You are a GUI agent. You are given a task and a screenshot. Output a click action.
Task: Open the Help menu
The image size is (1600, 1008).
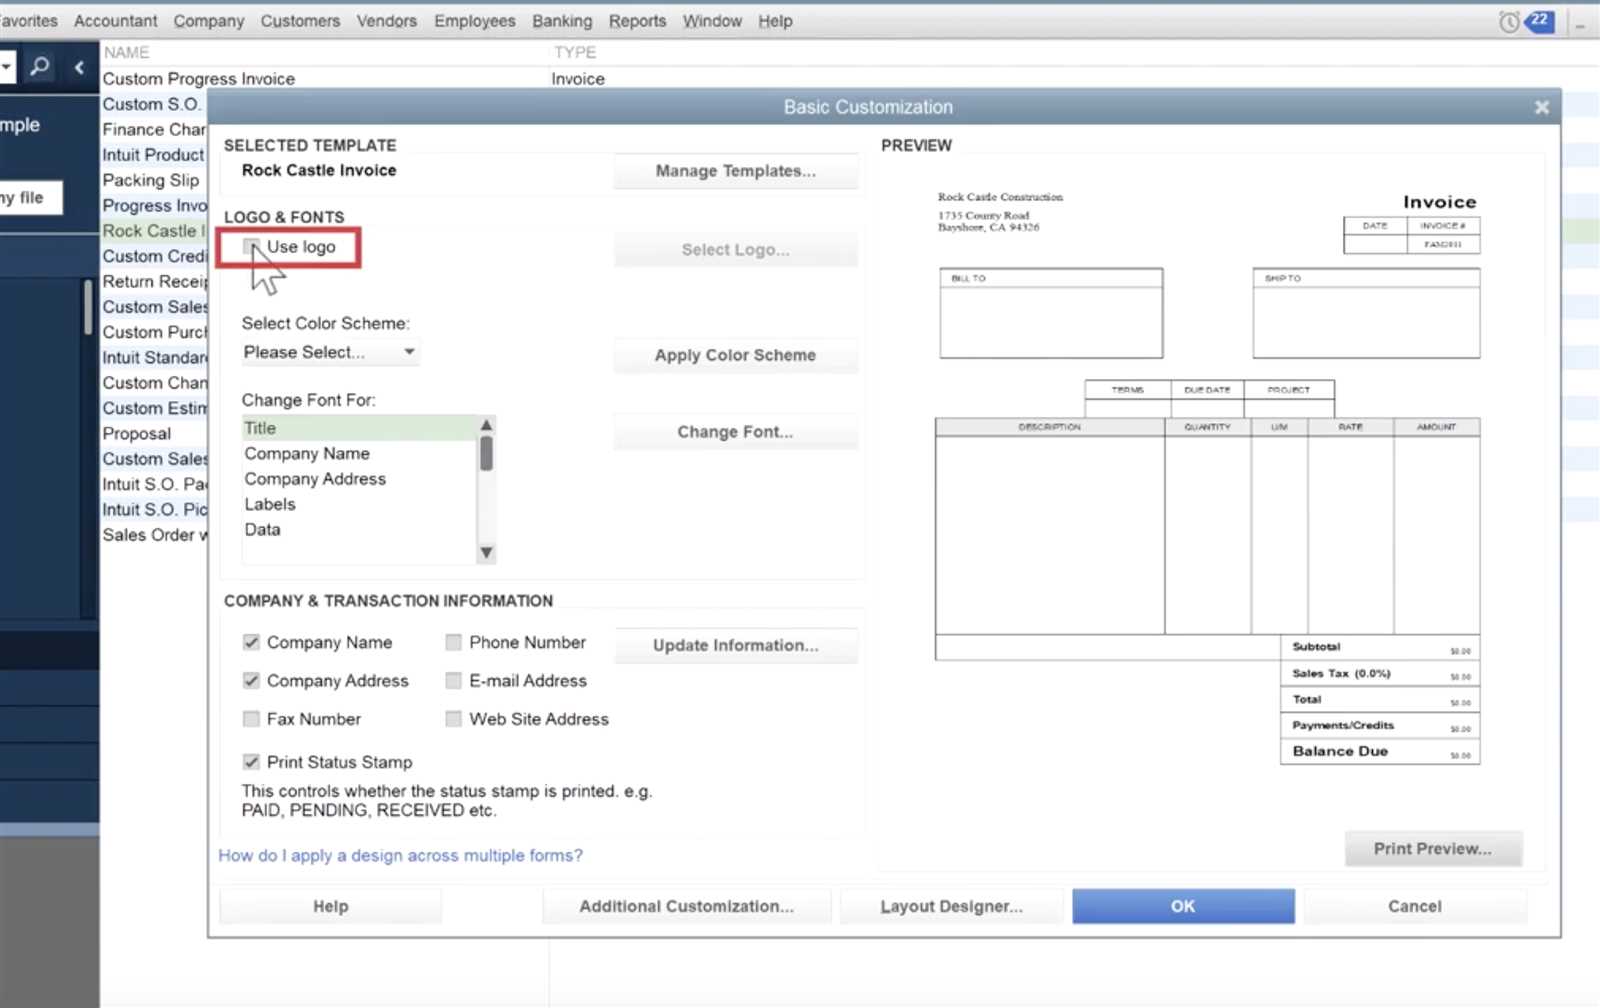point(775,21)
